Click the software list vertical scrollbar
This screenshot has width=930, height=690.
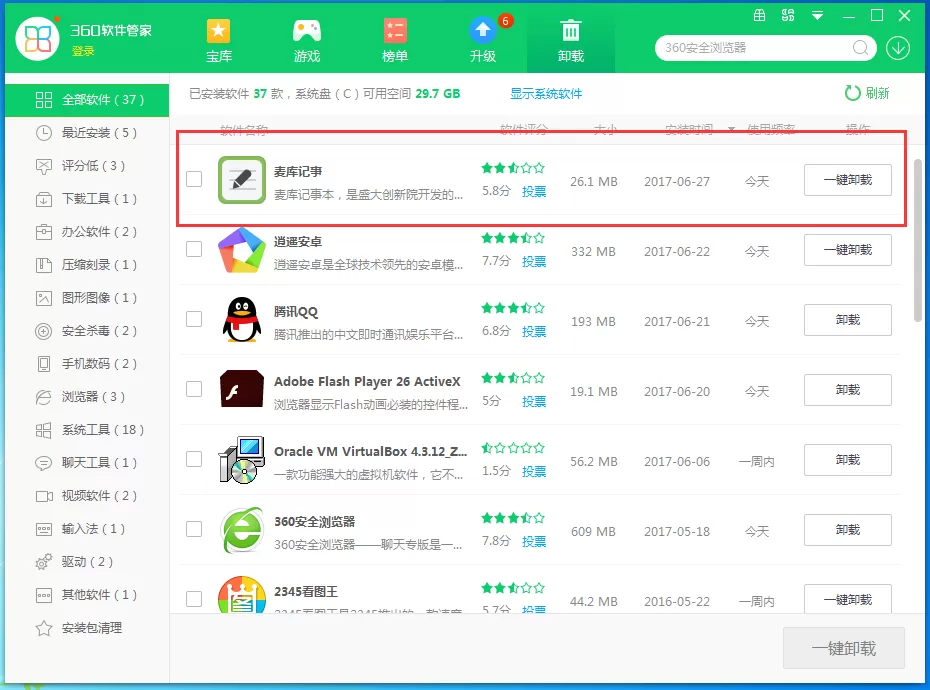(x=918, y=240)
